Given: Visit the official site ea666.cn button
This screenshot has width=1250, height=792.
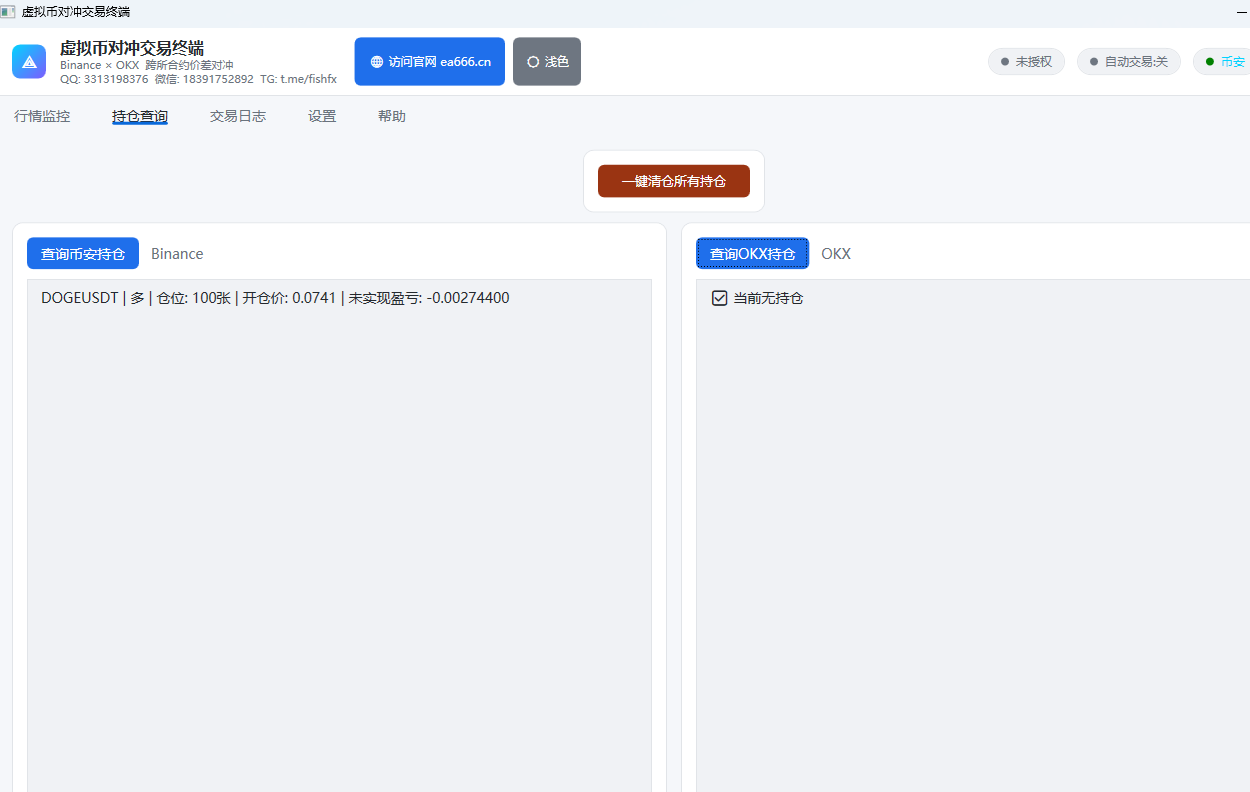Looking at the screenshot, I should (x=430, y=62).
